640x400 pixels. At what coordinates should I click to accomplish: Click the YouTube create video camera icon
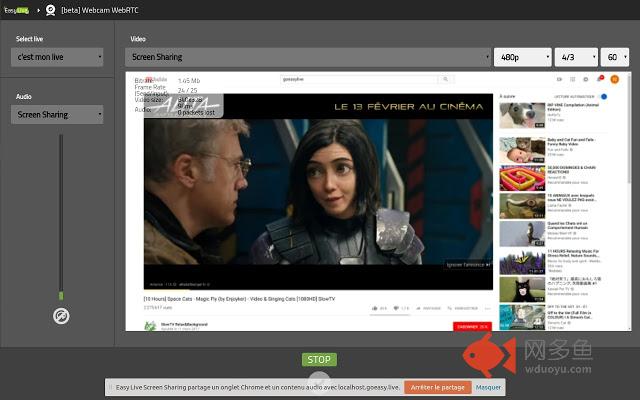click(x=560, y=79)
